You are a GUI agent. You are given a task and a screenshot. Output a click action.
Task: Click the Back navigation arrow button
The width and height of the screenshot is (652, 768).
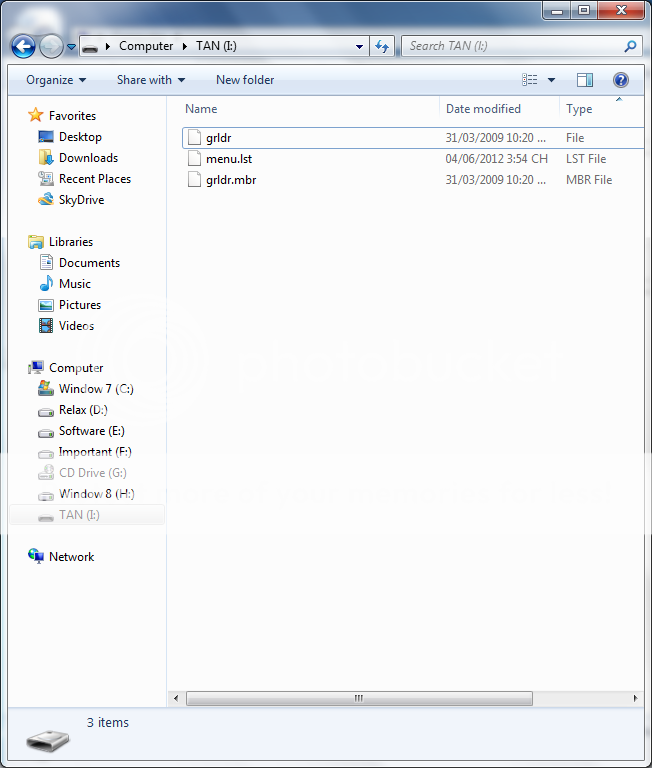point(23,46)
